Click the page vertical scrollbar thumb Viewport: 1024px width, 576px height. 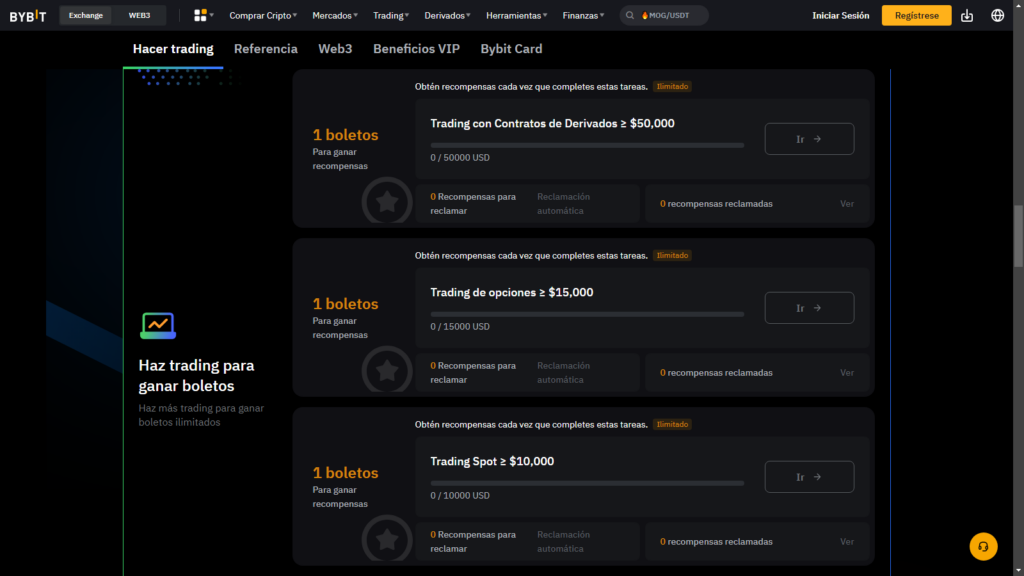click(x=1018, y=236)
